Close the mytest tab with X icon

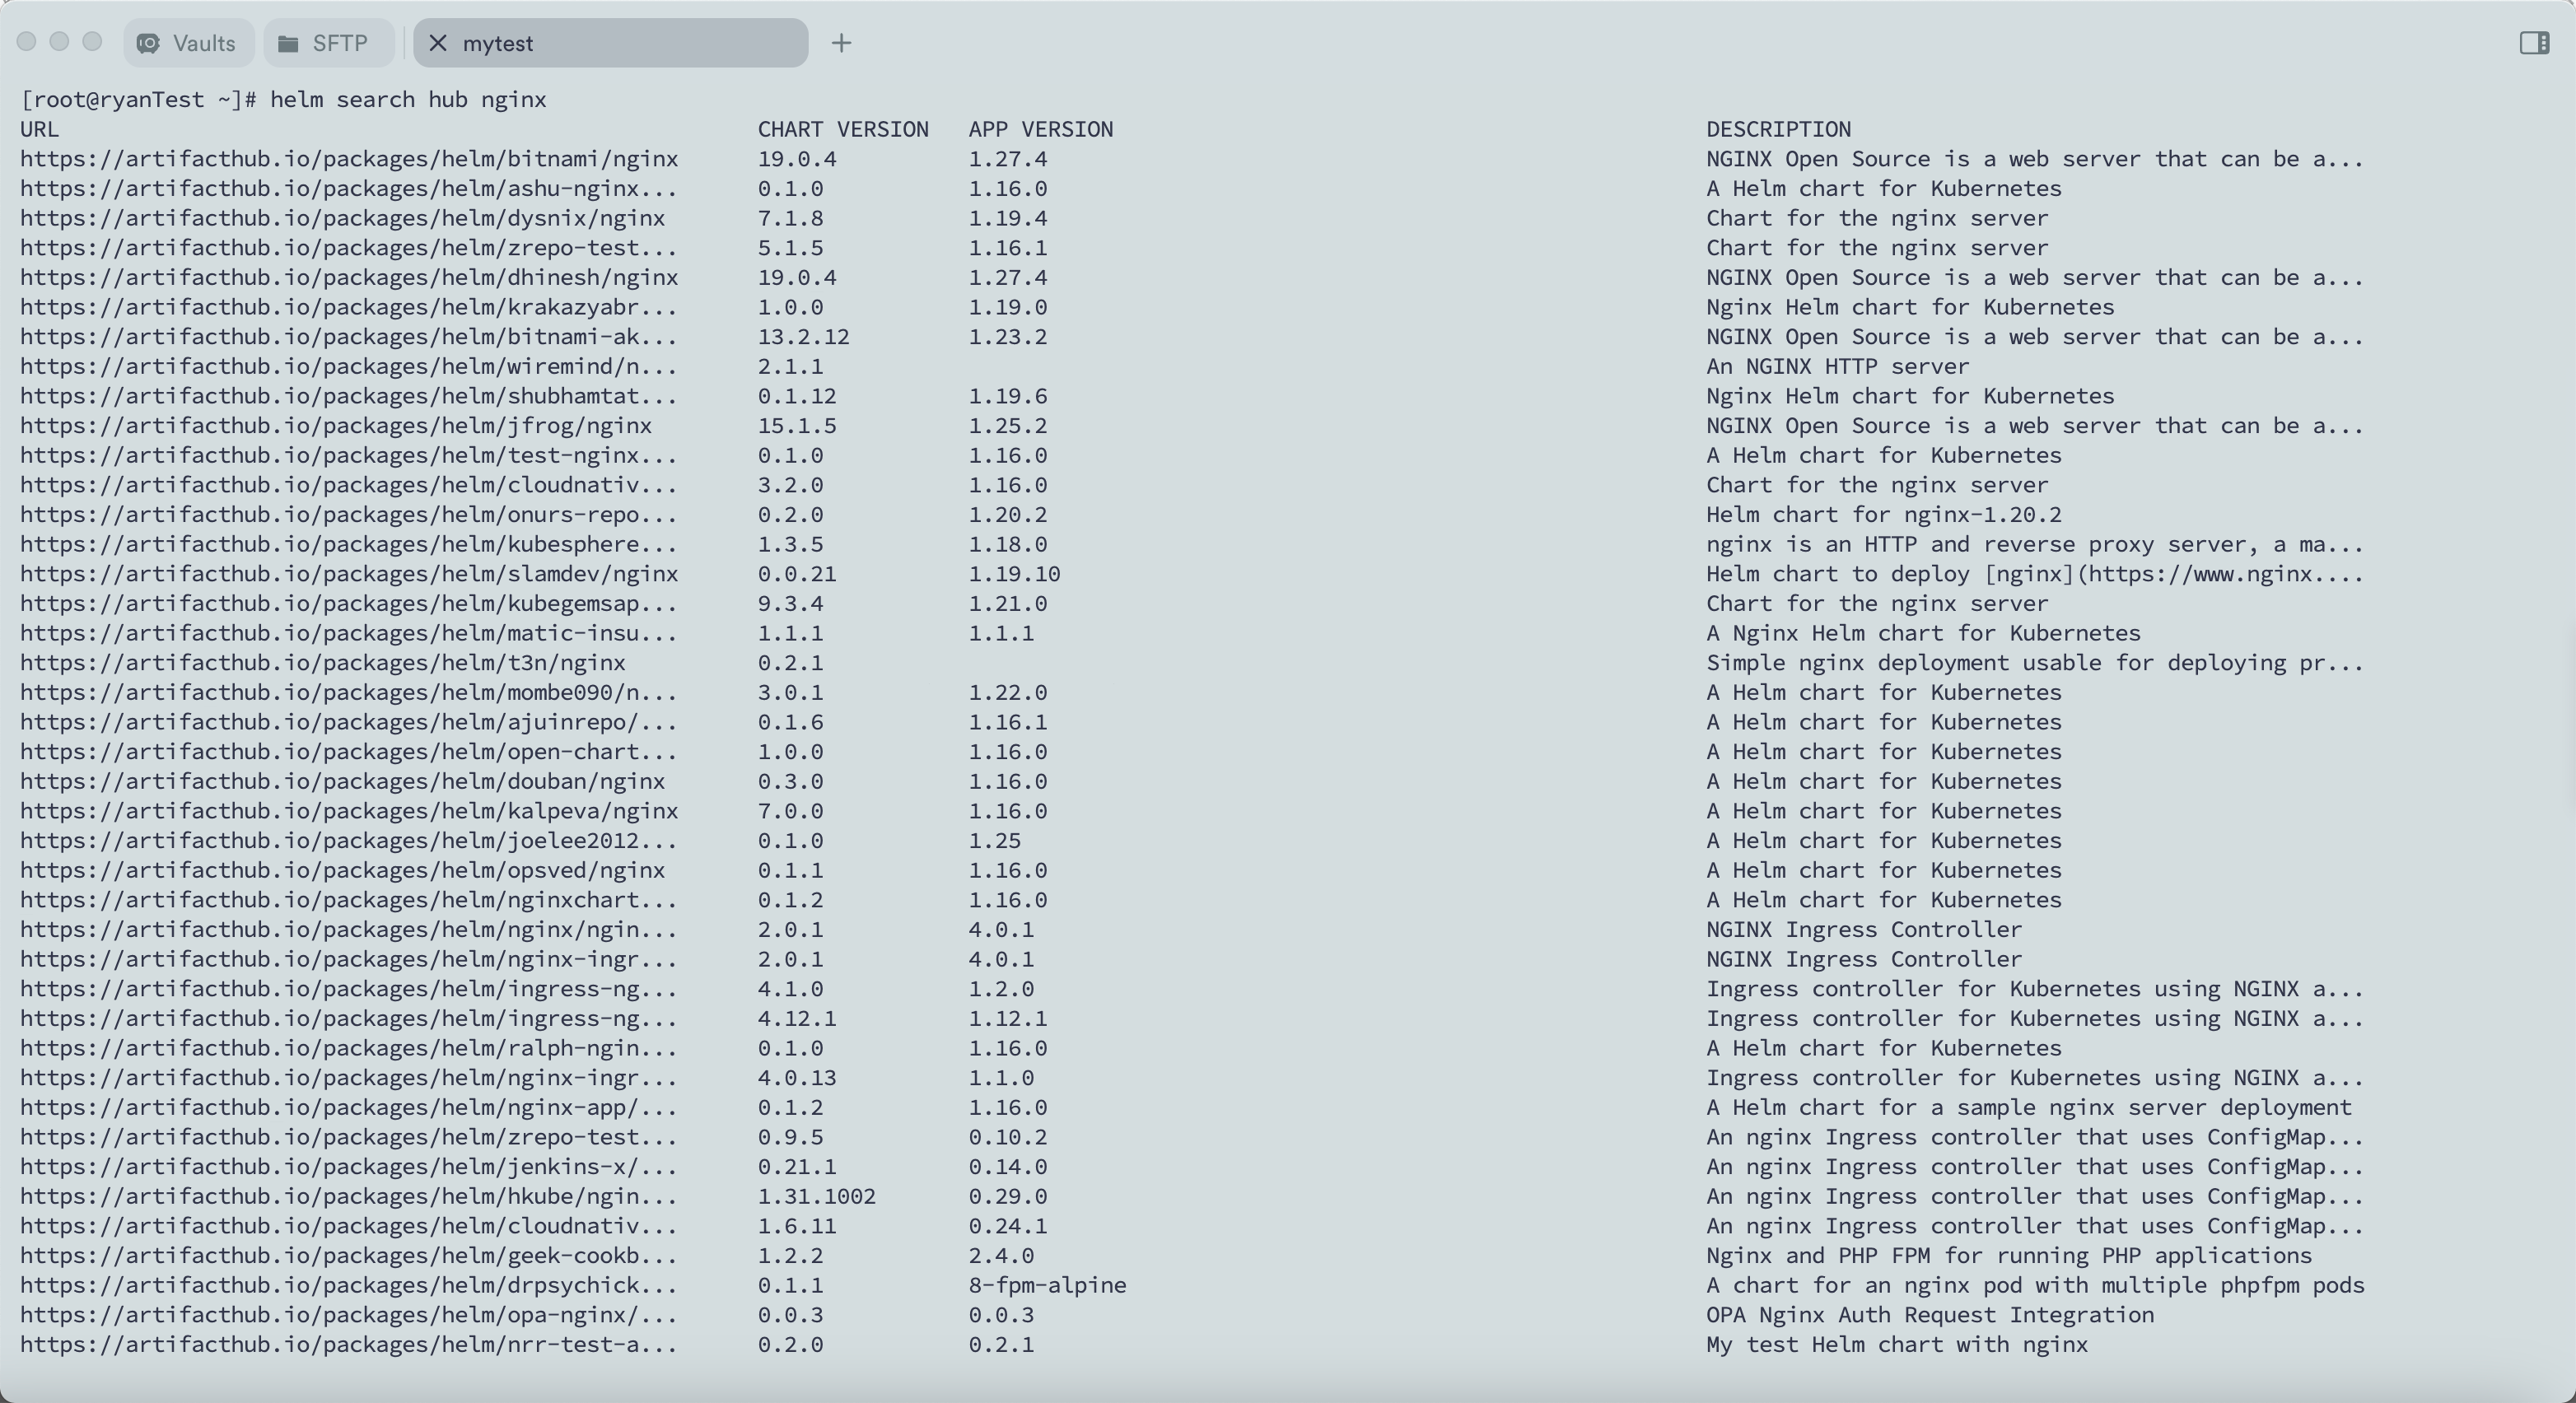437,43
